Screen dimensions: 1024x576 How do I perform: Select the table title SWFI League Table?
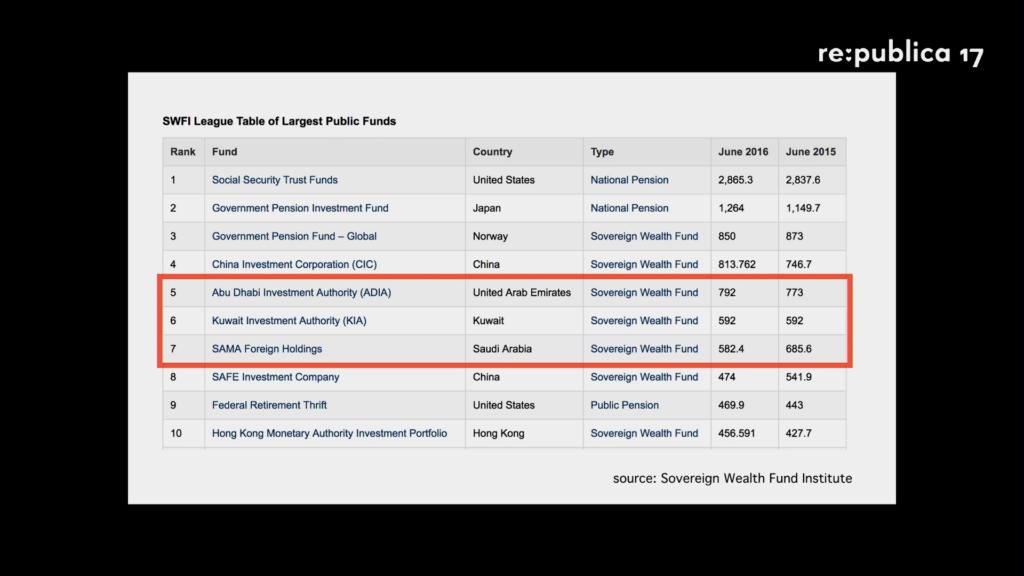coord(279,121)
